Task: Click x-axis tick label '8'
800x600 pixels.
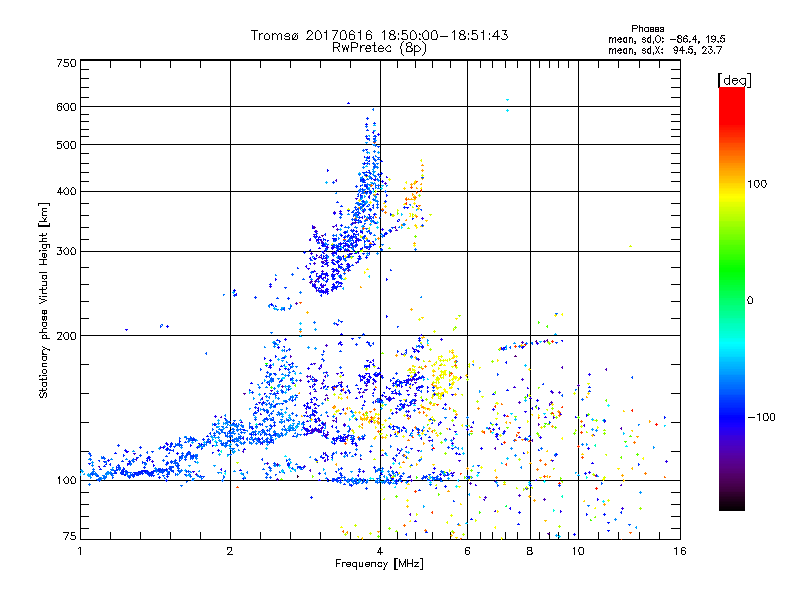Action: [x=530, y=551]
